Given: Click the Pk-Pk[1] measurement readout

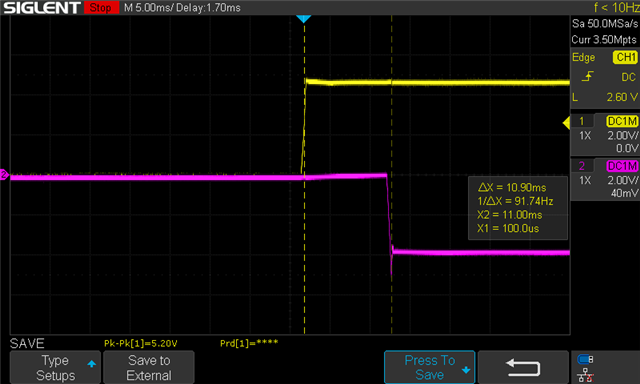Looking at the screenshot, I should [x=141, y=343].
